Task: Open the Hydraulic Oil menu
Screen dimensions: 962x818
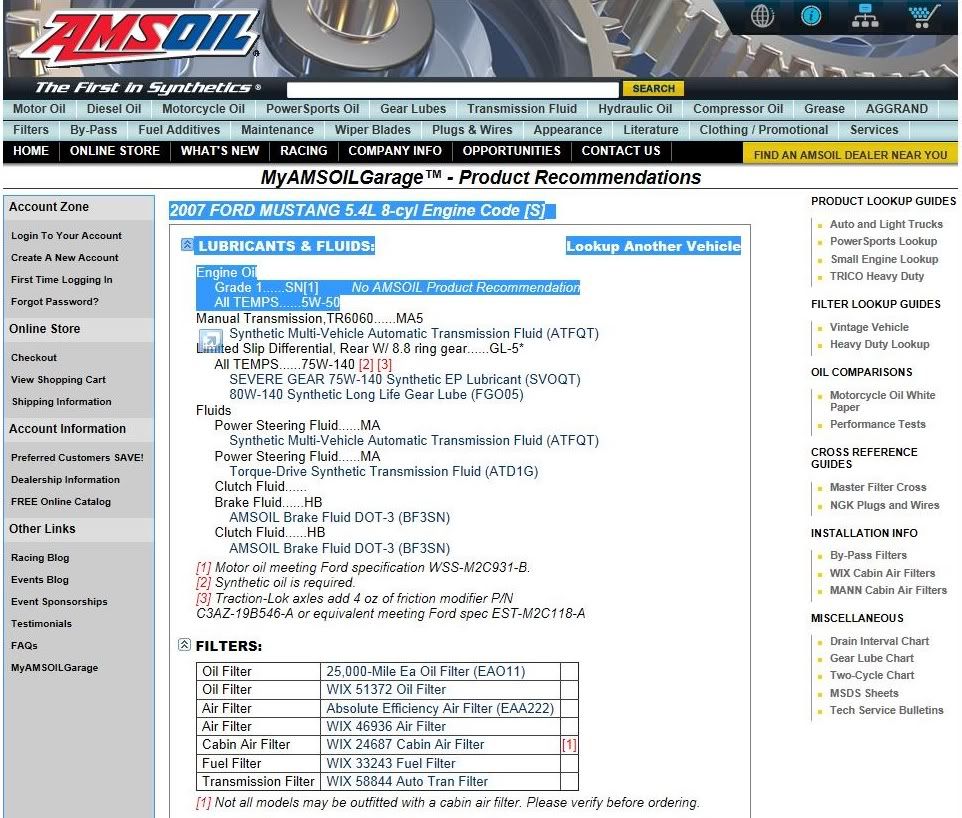Action: (635, 109)
